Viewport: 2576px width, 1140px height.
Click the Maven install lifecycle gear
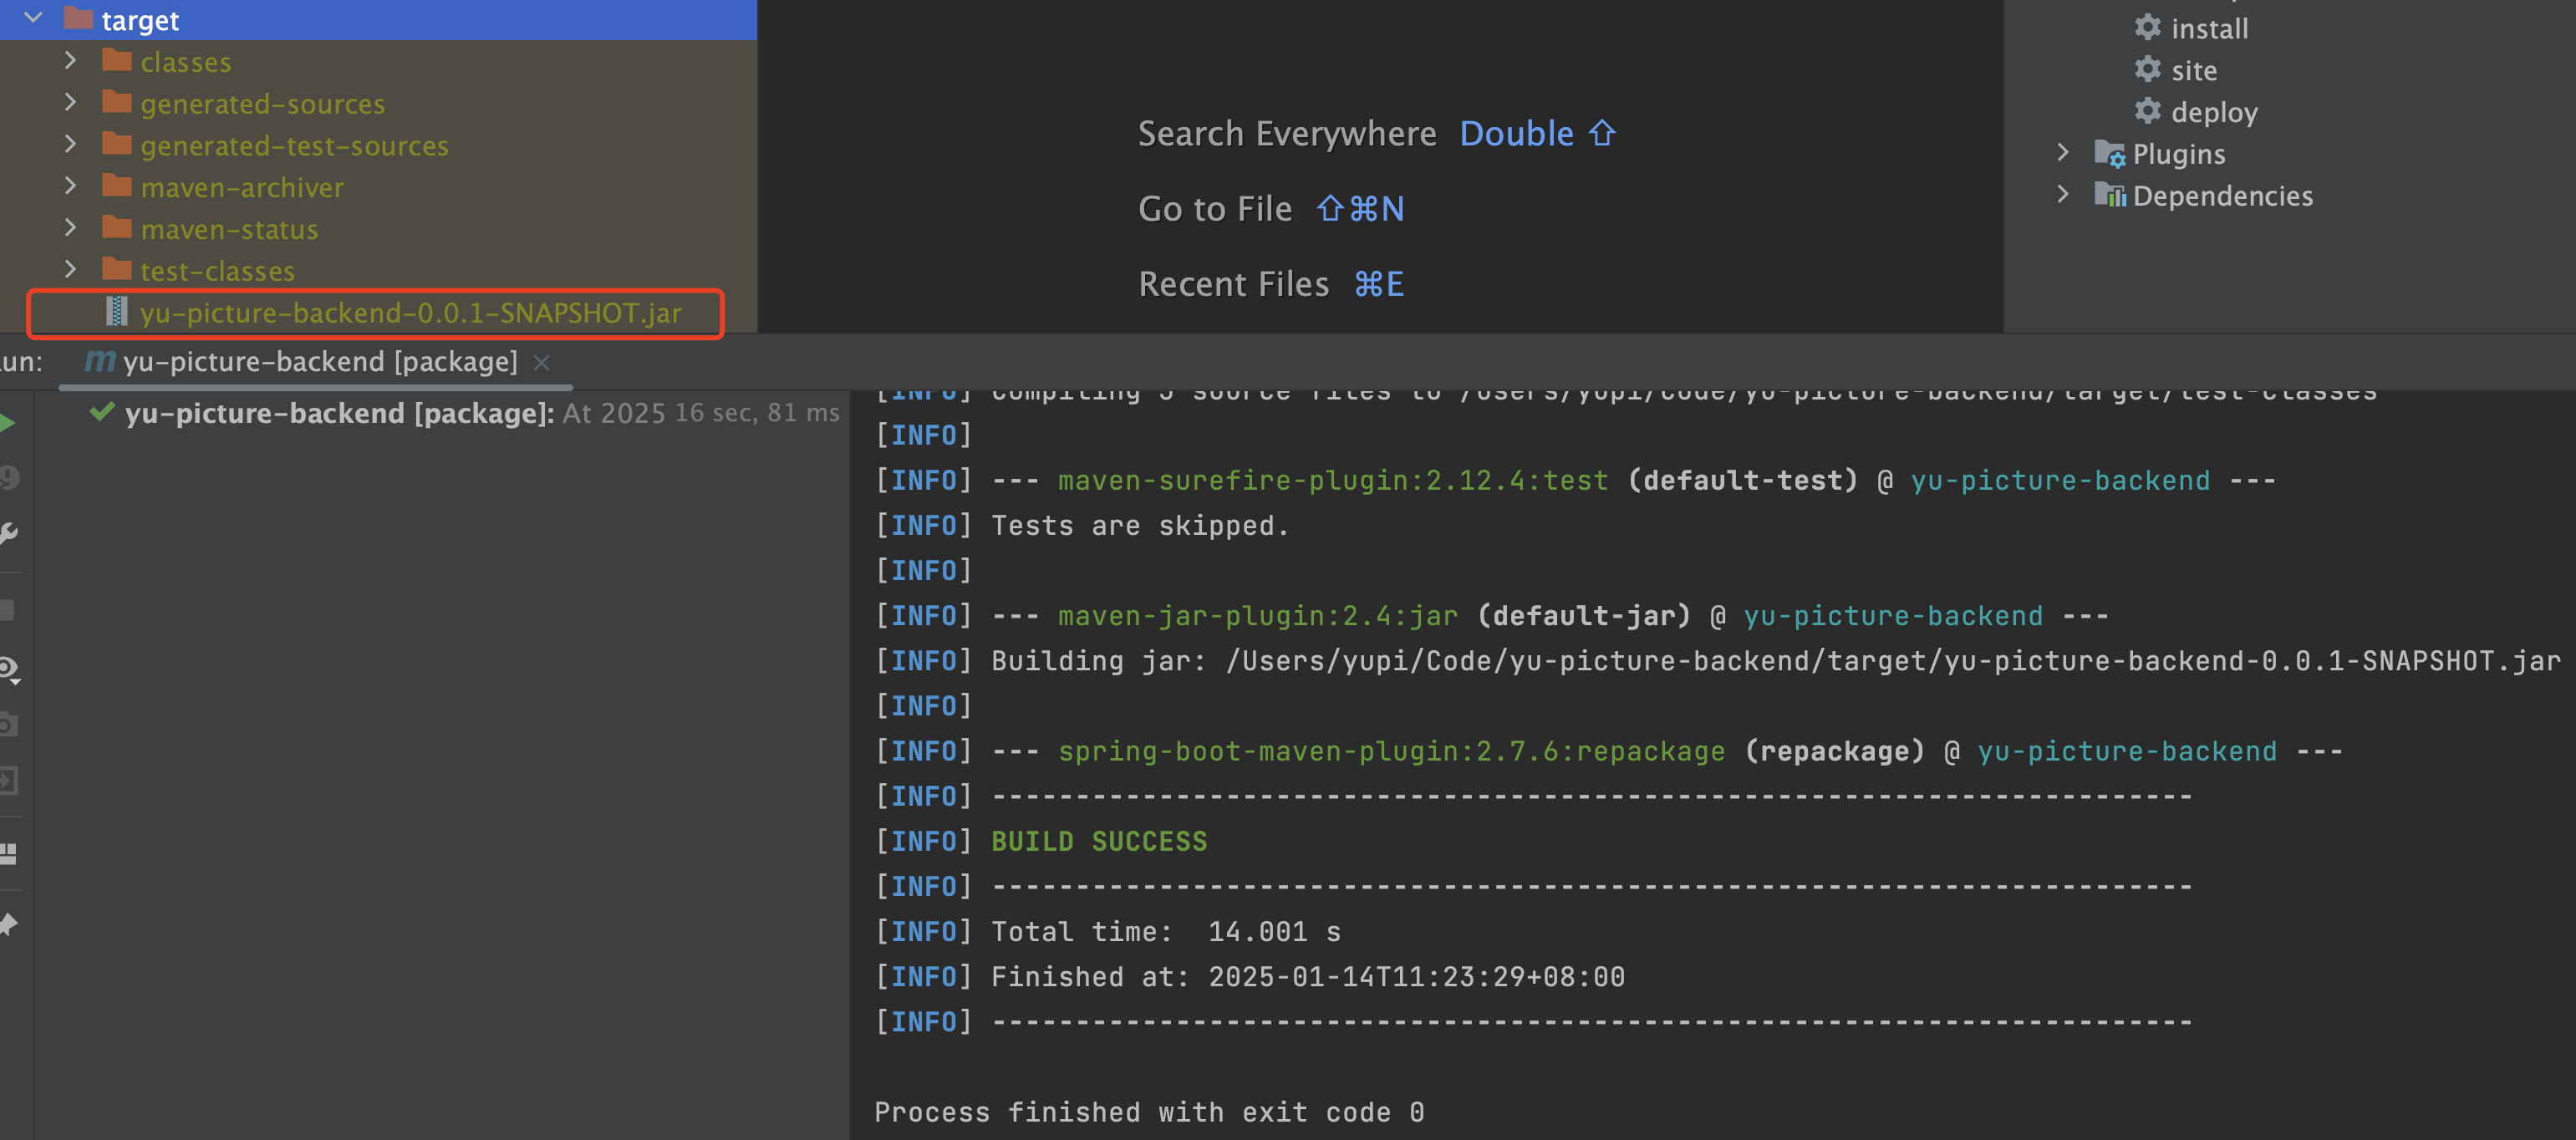point(2147,28)
